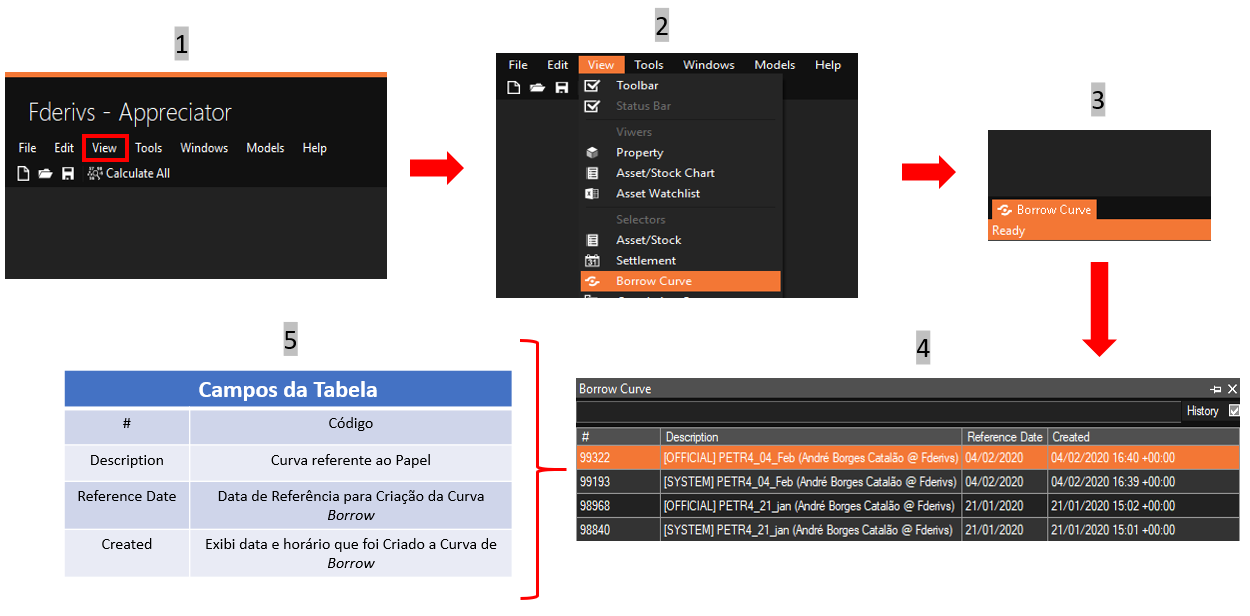Viewport: 1250px width, 616px height.
Task: Toggle the Toolbar checkbox in the View menu
Action: pyautogui.click(x=592, y=86)
